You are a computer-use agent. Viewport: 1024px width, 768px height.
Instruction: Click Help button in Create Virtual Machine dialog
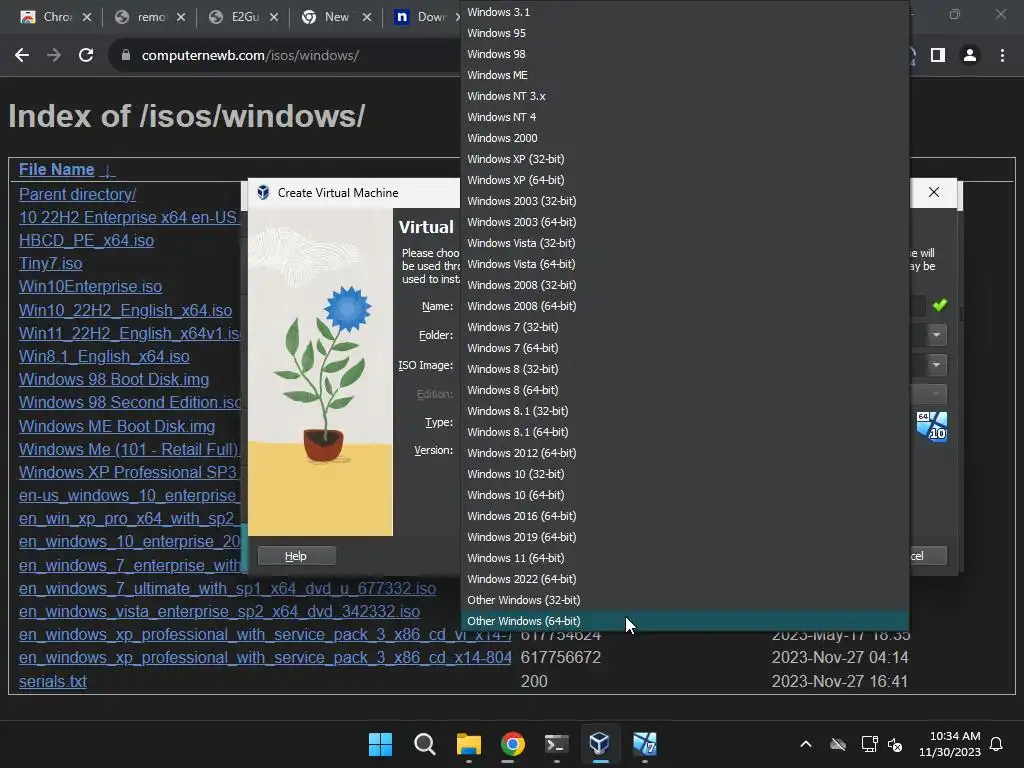tap(296, 556)
